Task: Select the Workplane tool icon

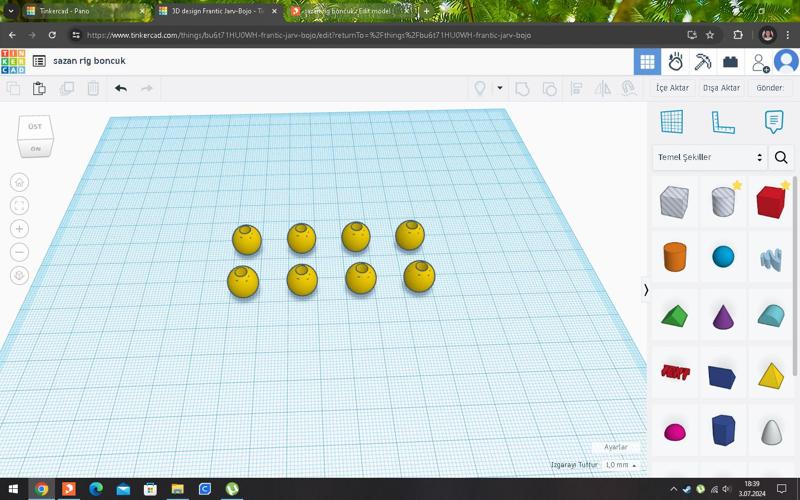Action: (x=671, y=122)
